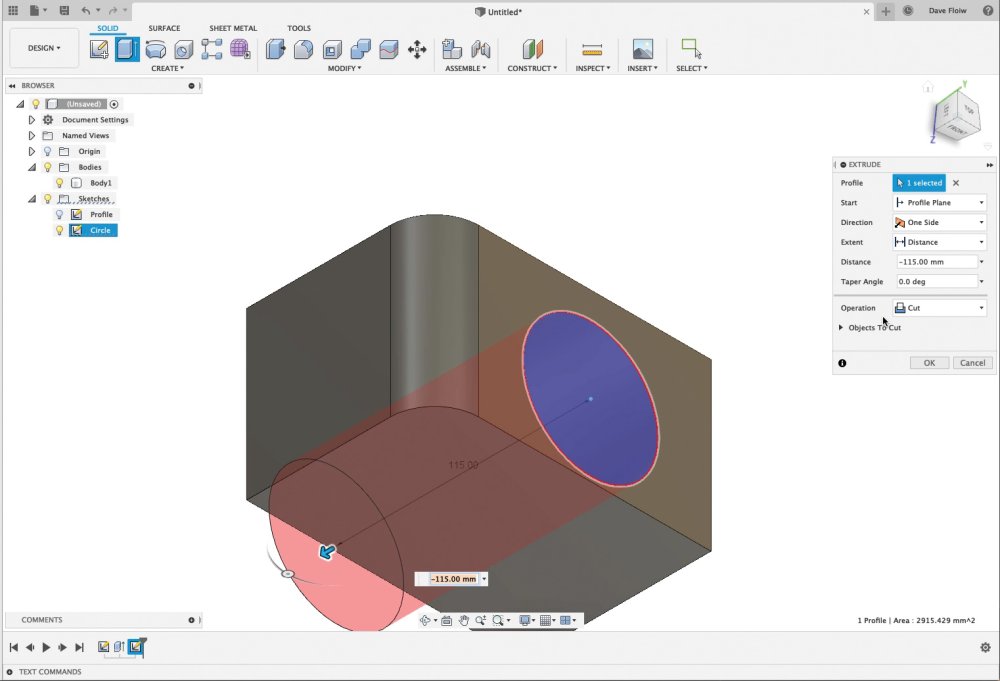Click the 1 selected profile button
The height and width of the screenshot is (681, 1000).
tap(919, 183)
